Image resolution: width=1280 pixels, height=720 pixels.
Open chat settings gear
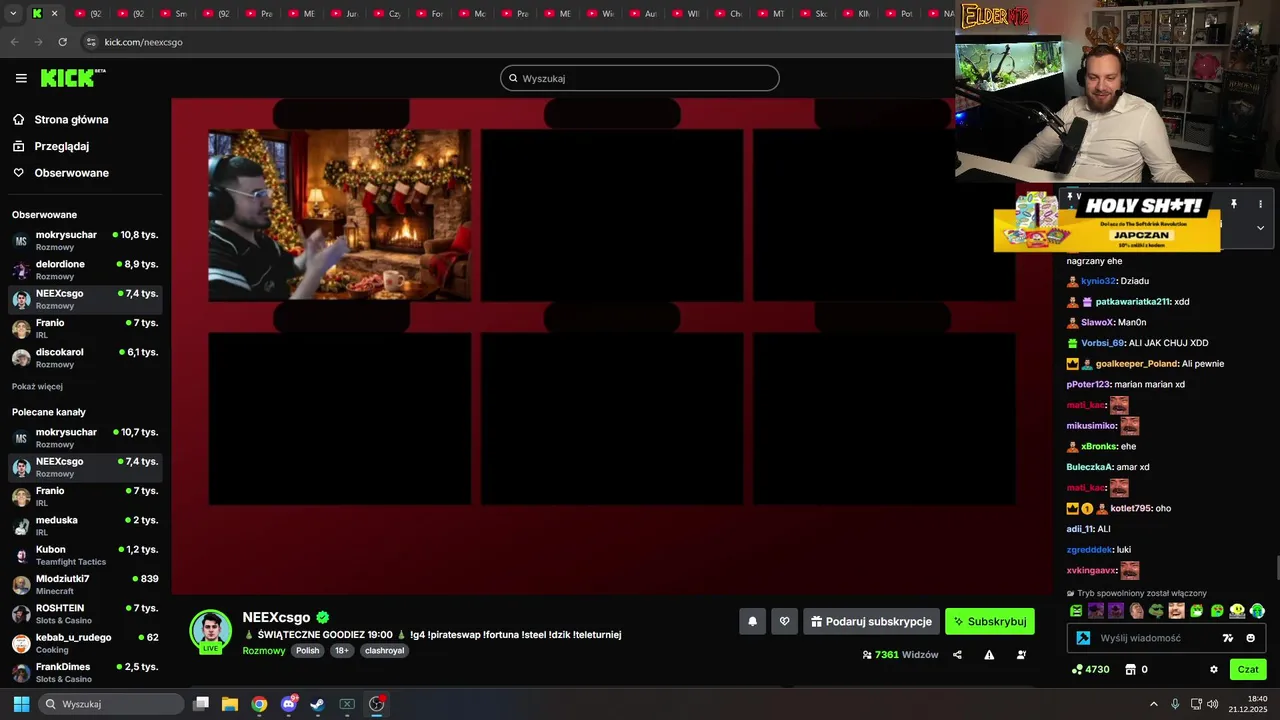point(1214,669)
